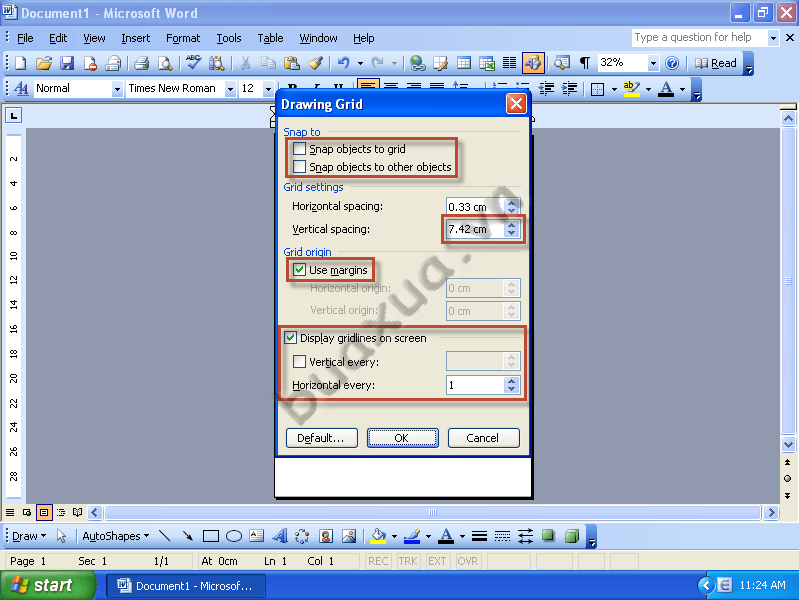Select the Rectangle drawing tool
Image resolution: width=799 pixels, height=600 pixels.
coord(210,536)
